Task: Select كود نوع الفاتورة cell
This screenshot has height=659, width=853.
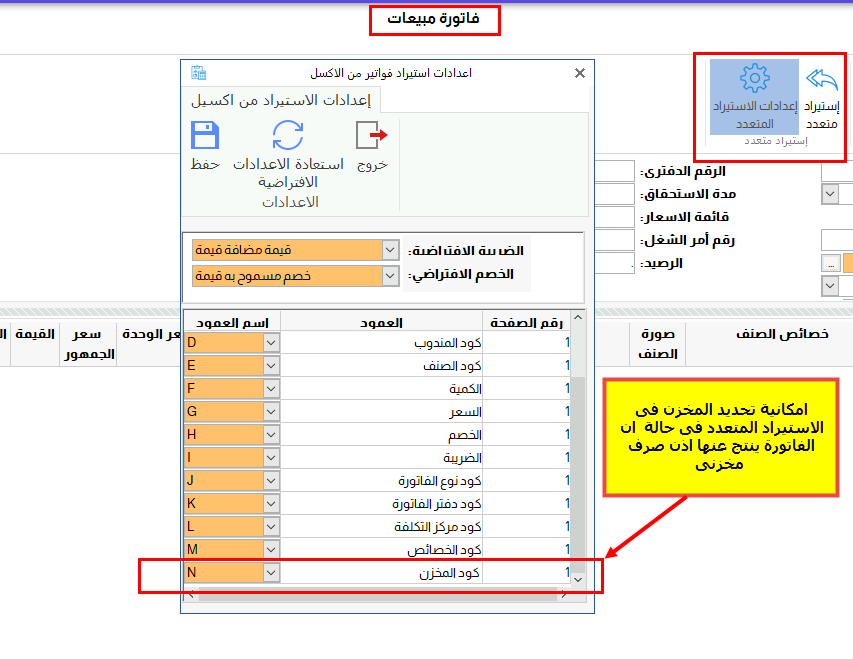Action: point(381,481)
